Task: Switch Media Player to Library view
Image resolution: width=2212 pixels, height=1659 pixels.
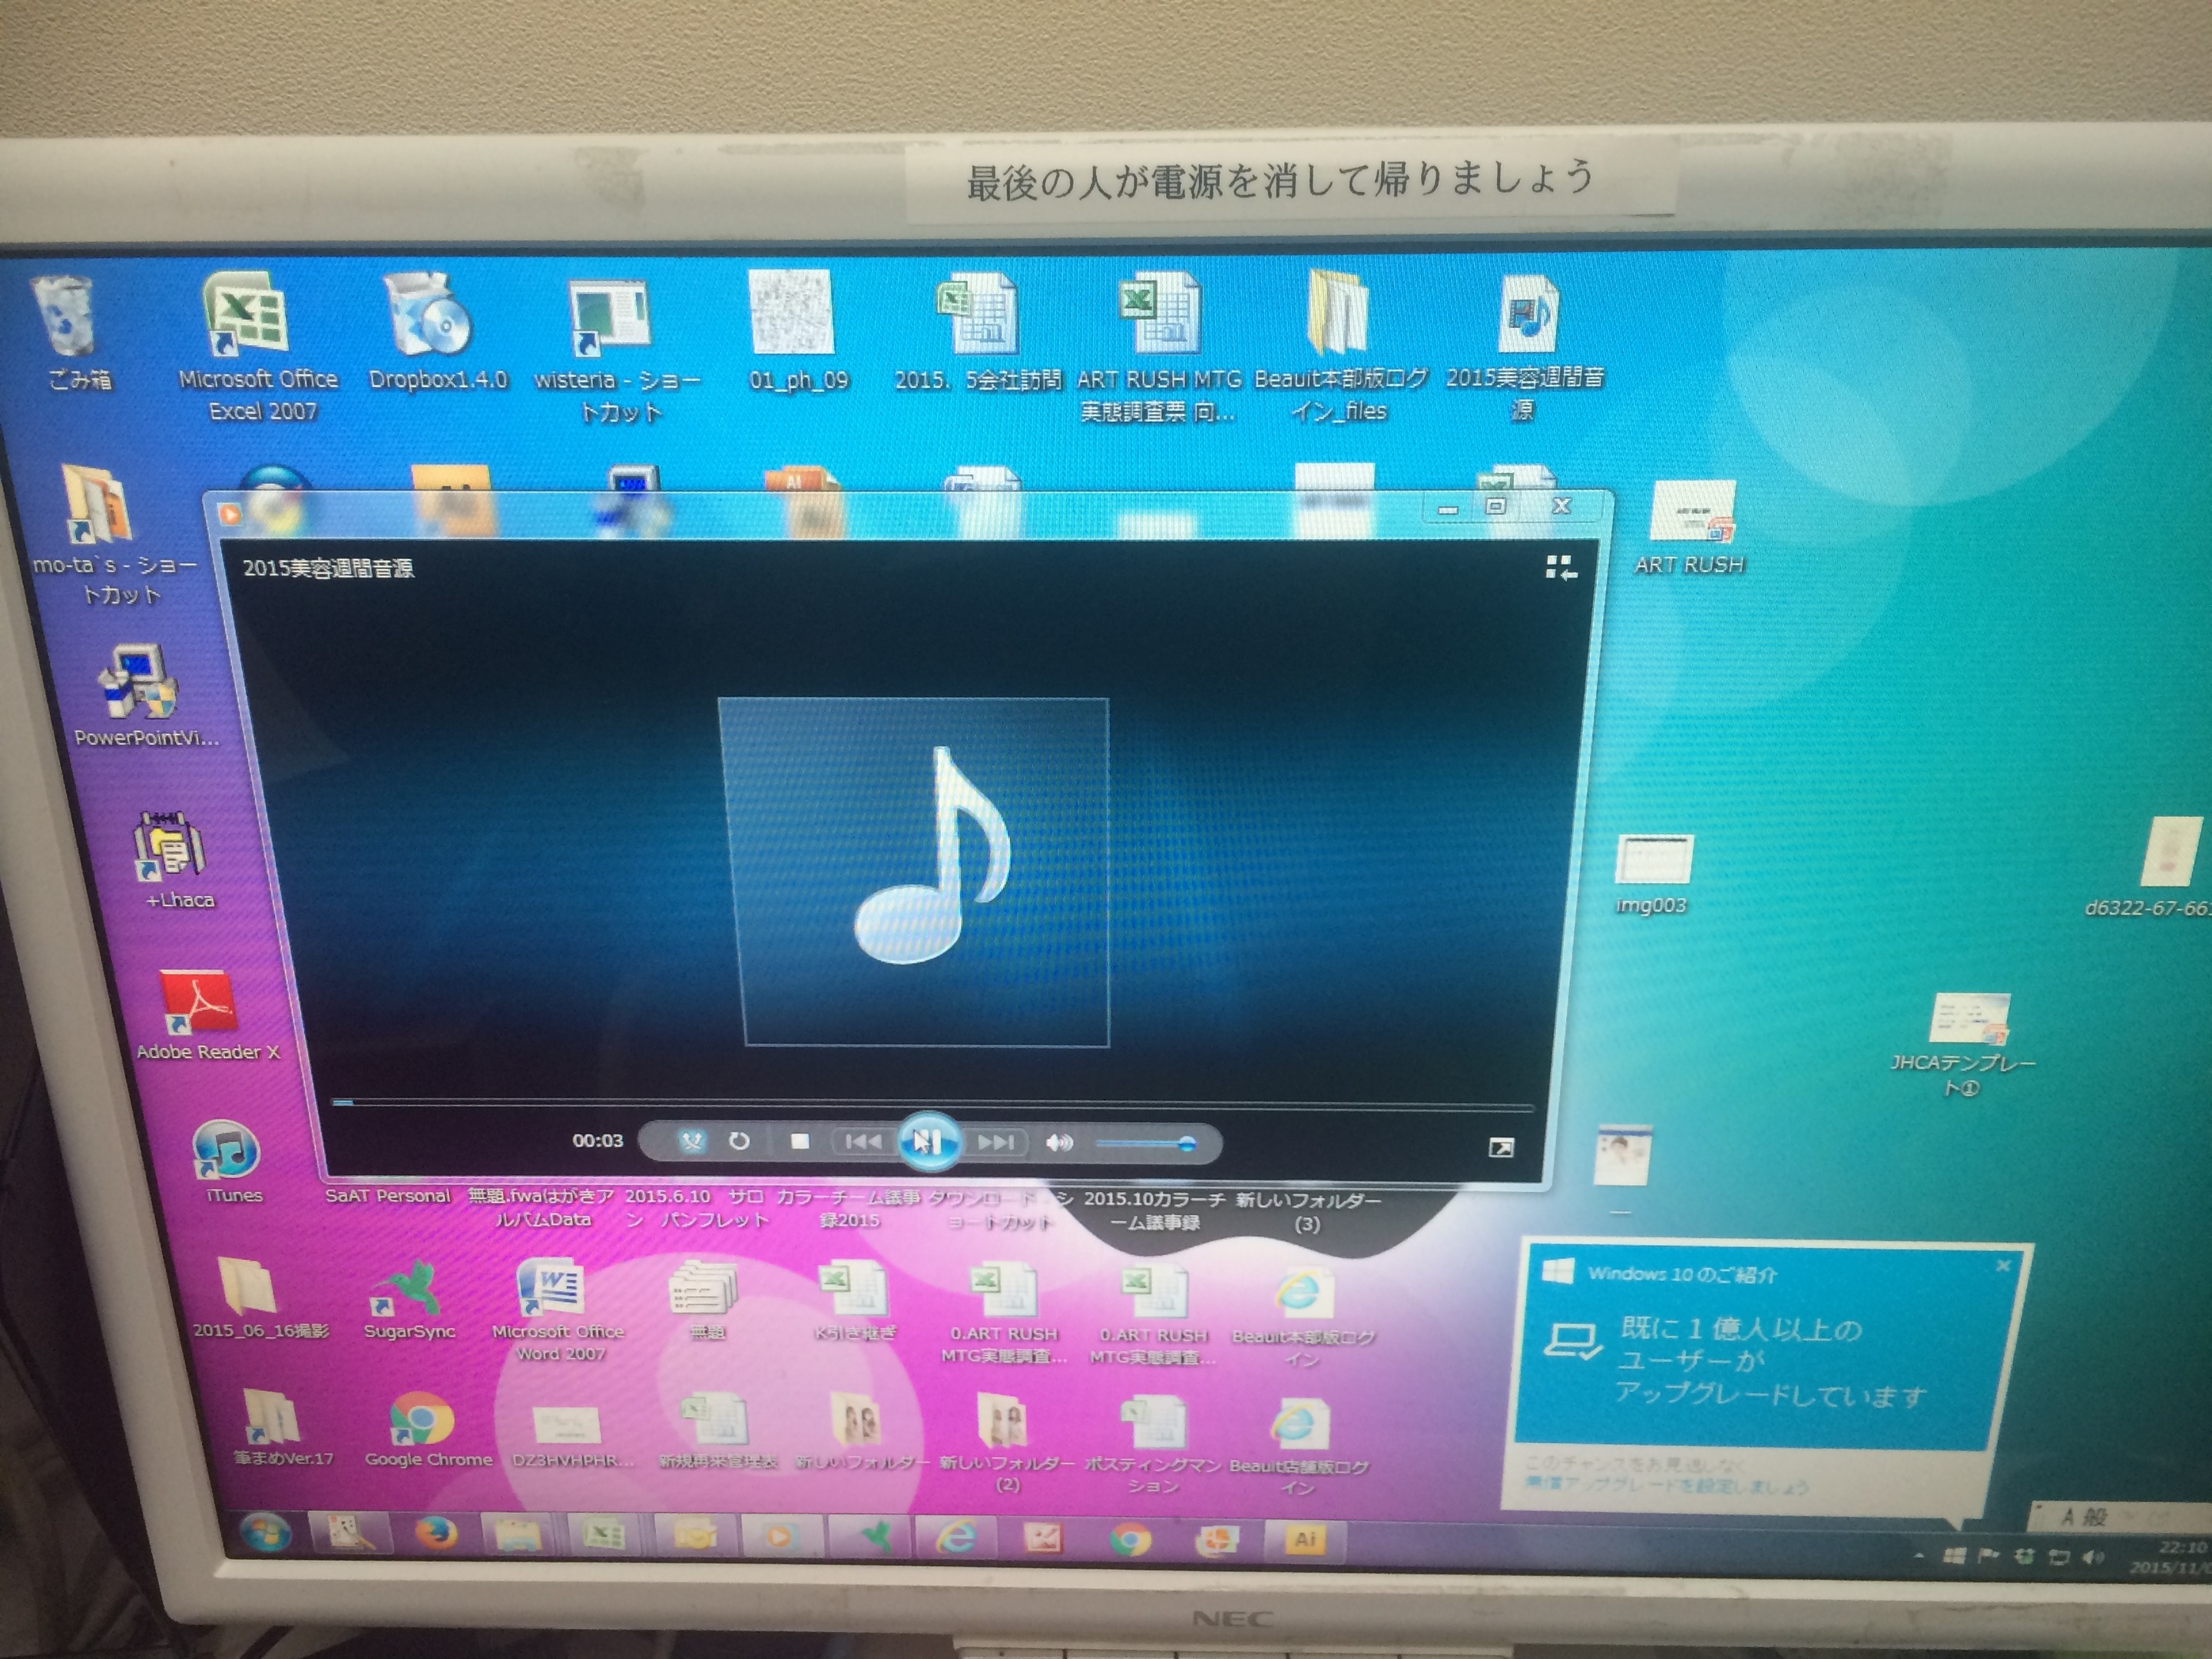Action: click(1561, 568)
